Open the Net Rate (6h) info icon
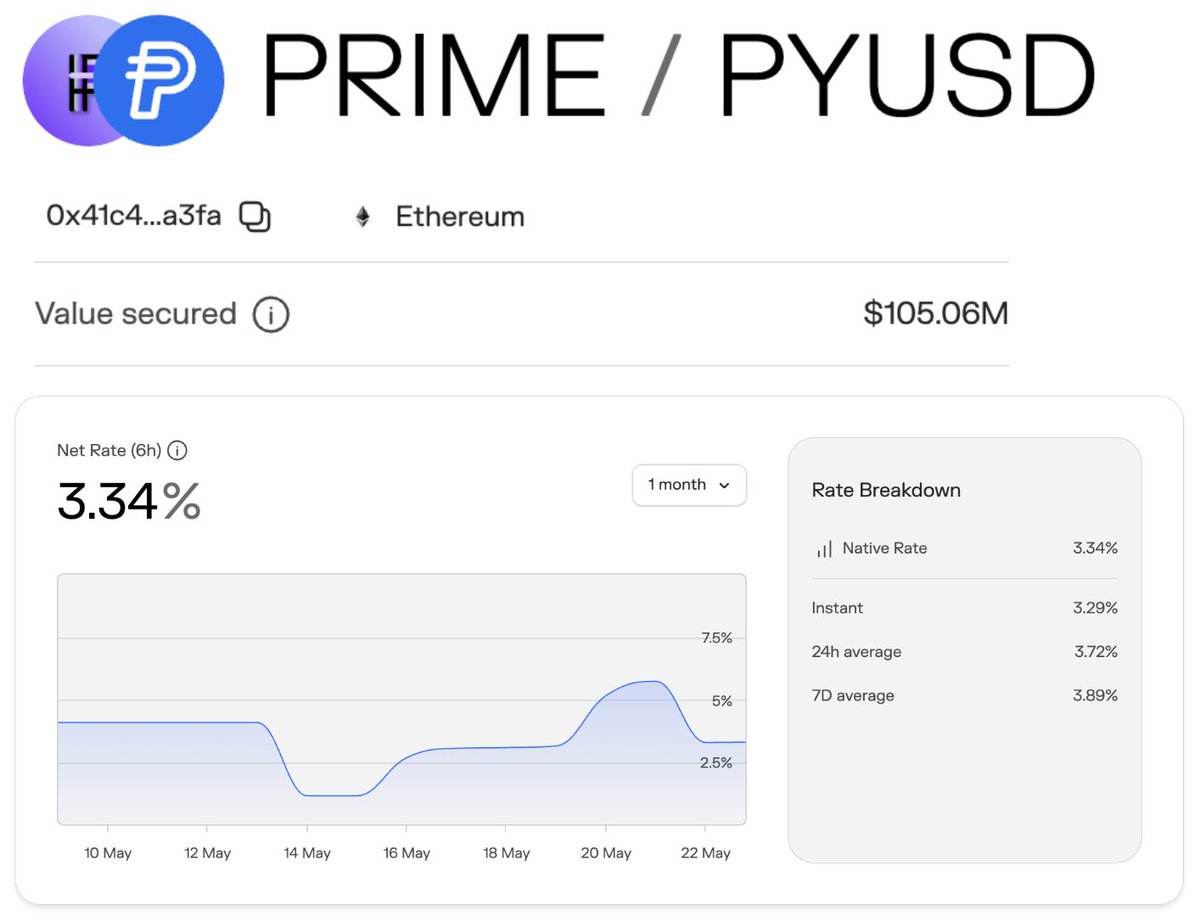The height and width of the screenshot is (922, 1200). (x=177, y=451)
